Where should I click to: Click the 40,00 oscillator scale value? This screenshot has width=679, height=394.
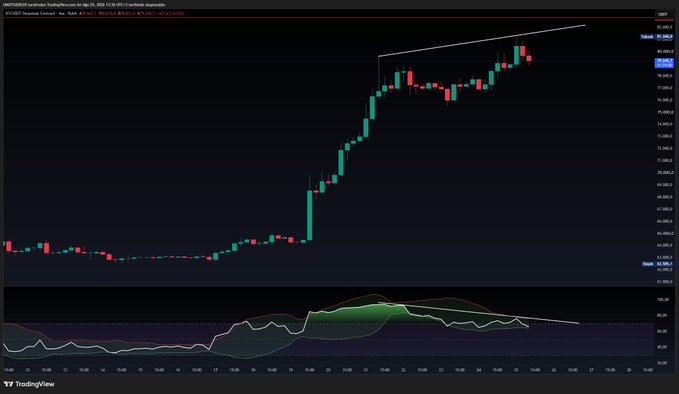tap(663, 347)
